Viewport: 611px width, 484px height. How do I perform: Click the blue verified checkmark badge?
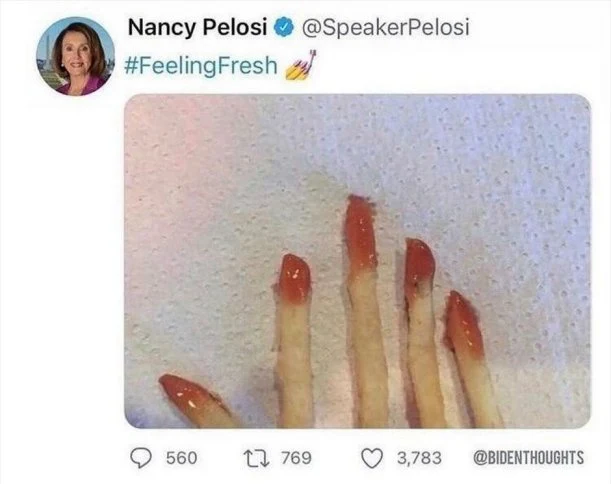tap(284, 27)
